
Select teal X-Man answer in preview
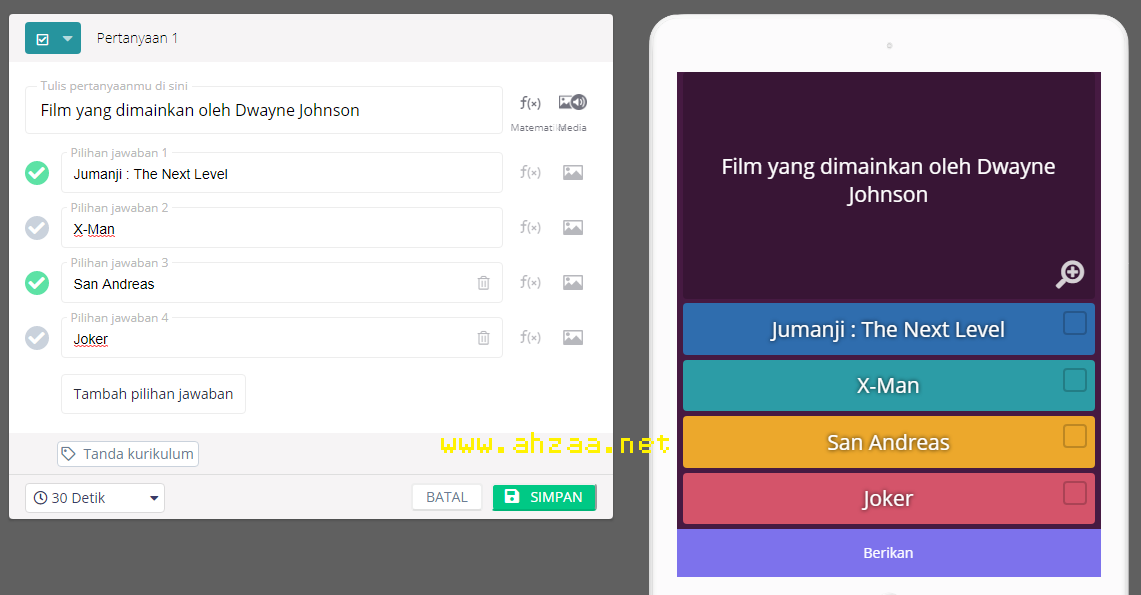click(888, 386)
